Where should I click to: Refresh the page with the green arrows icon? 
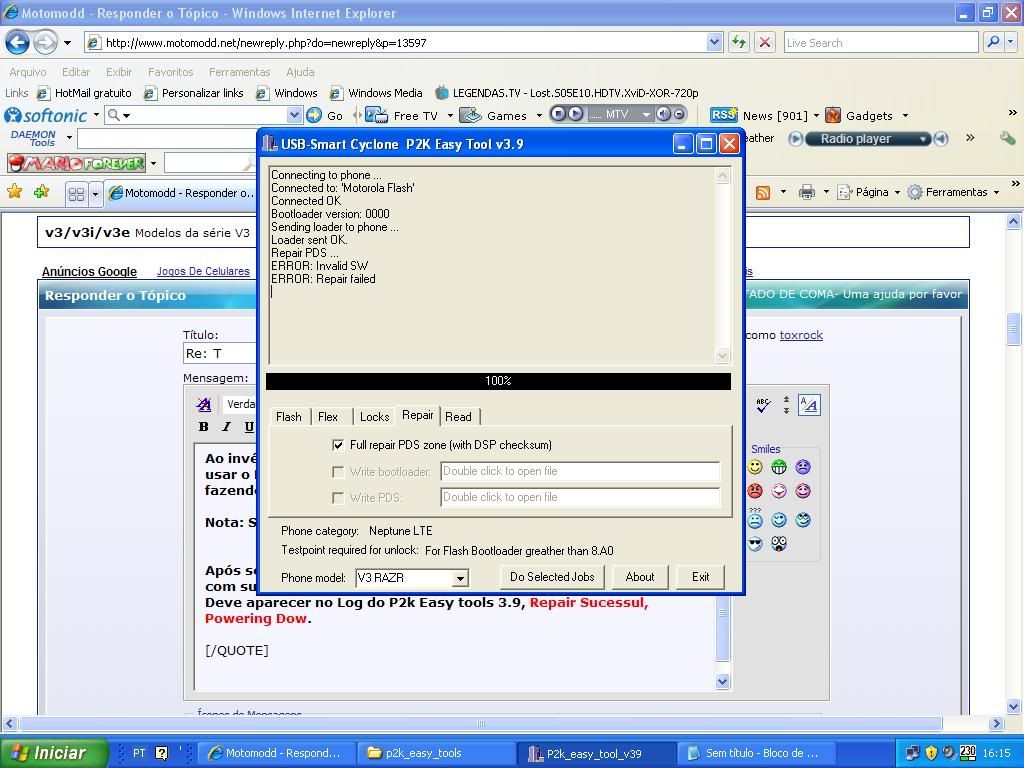click(x=739, y=43)
